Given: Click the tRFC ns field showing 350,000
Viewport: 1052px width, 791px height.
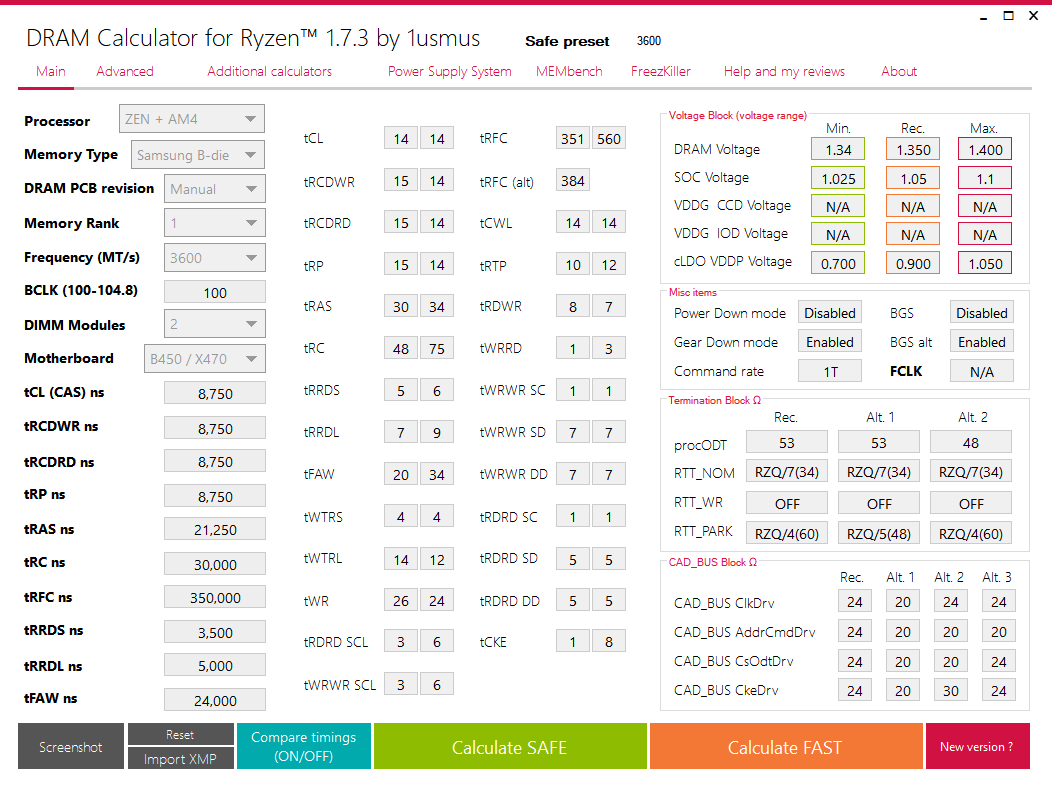Looking at the screenshot, I should (215, 597).
